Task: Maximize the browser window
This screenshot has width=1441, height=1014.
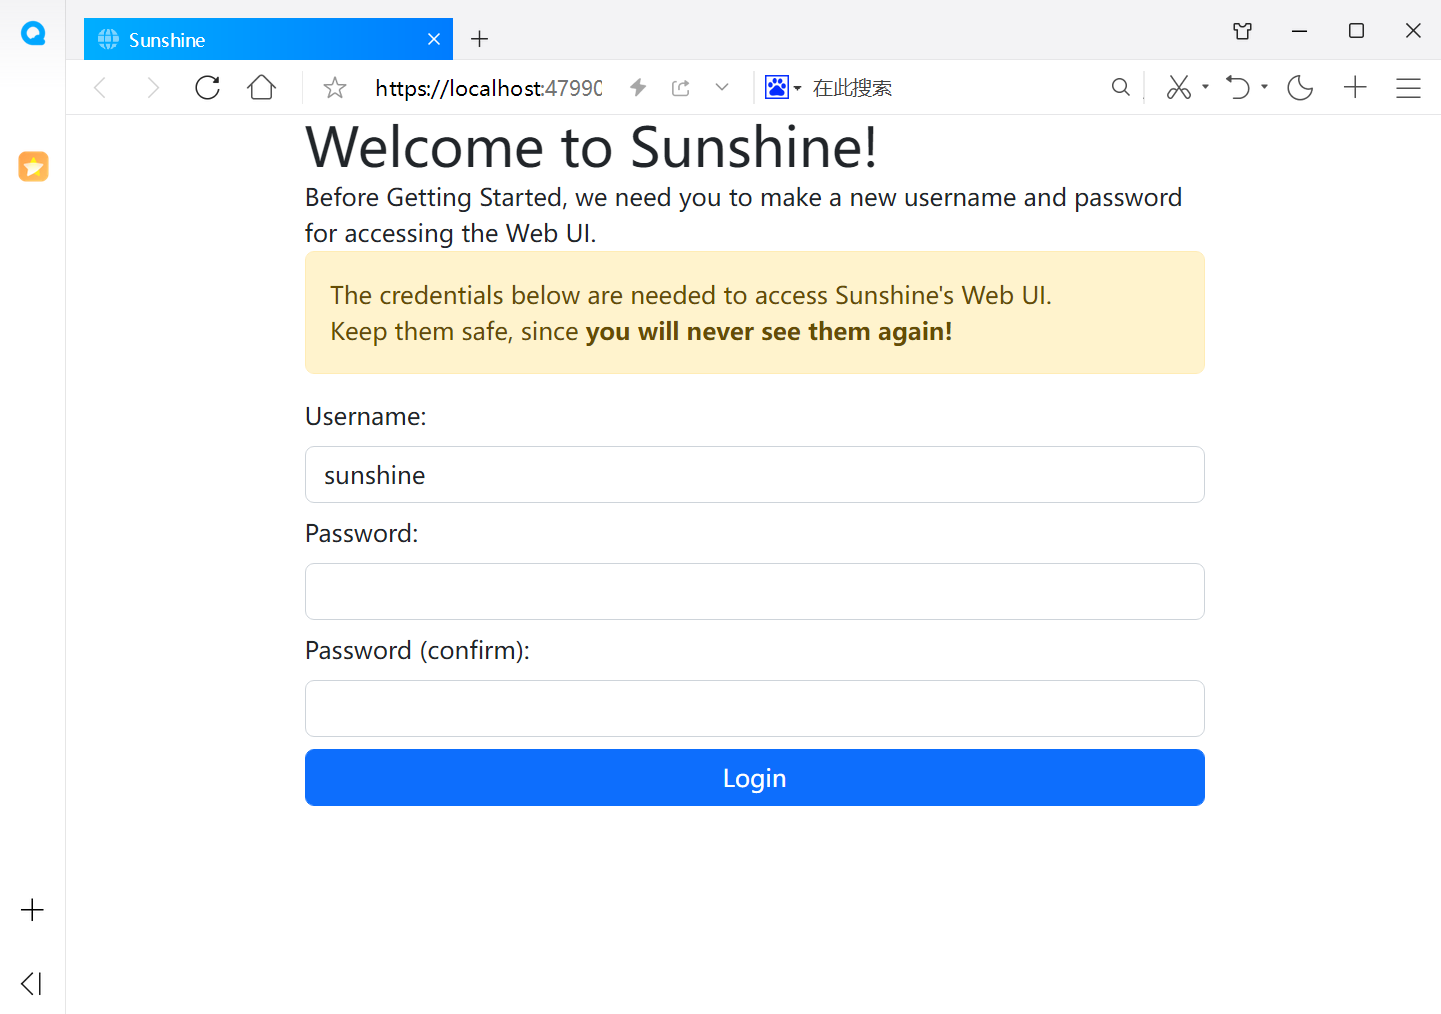Action: pos(1356,31)
